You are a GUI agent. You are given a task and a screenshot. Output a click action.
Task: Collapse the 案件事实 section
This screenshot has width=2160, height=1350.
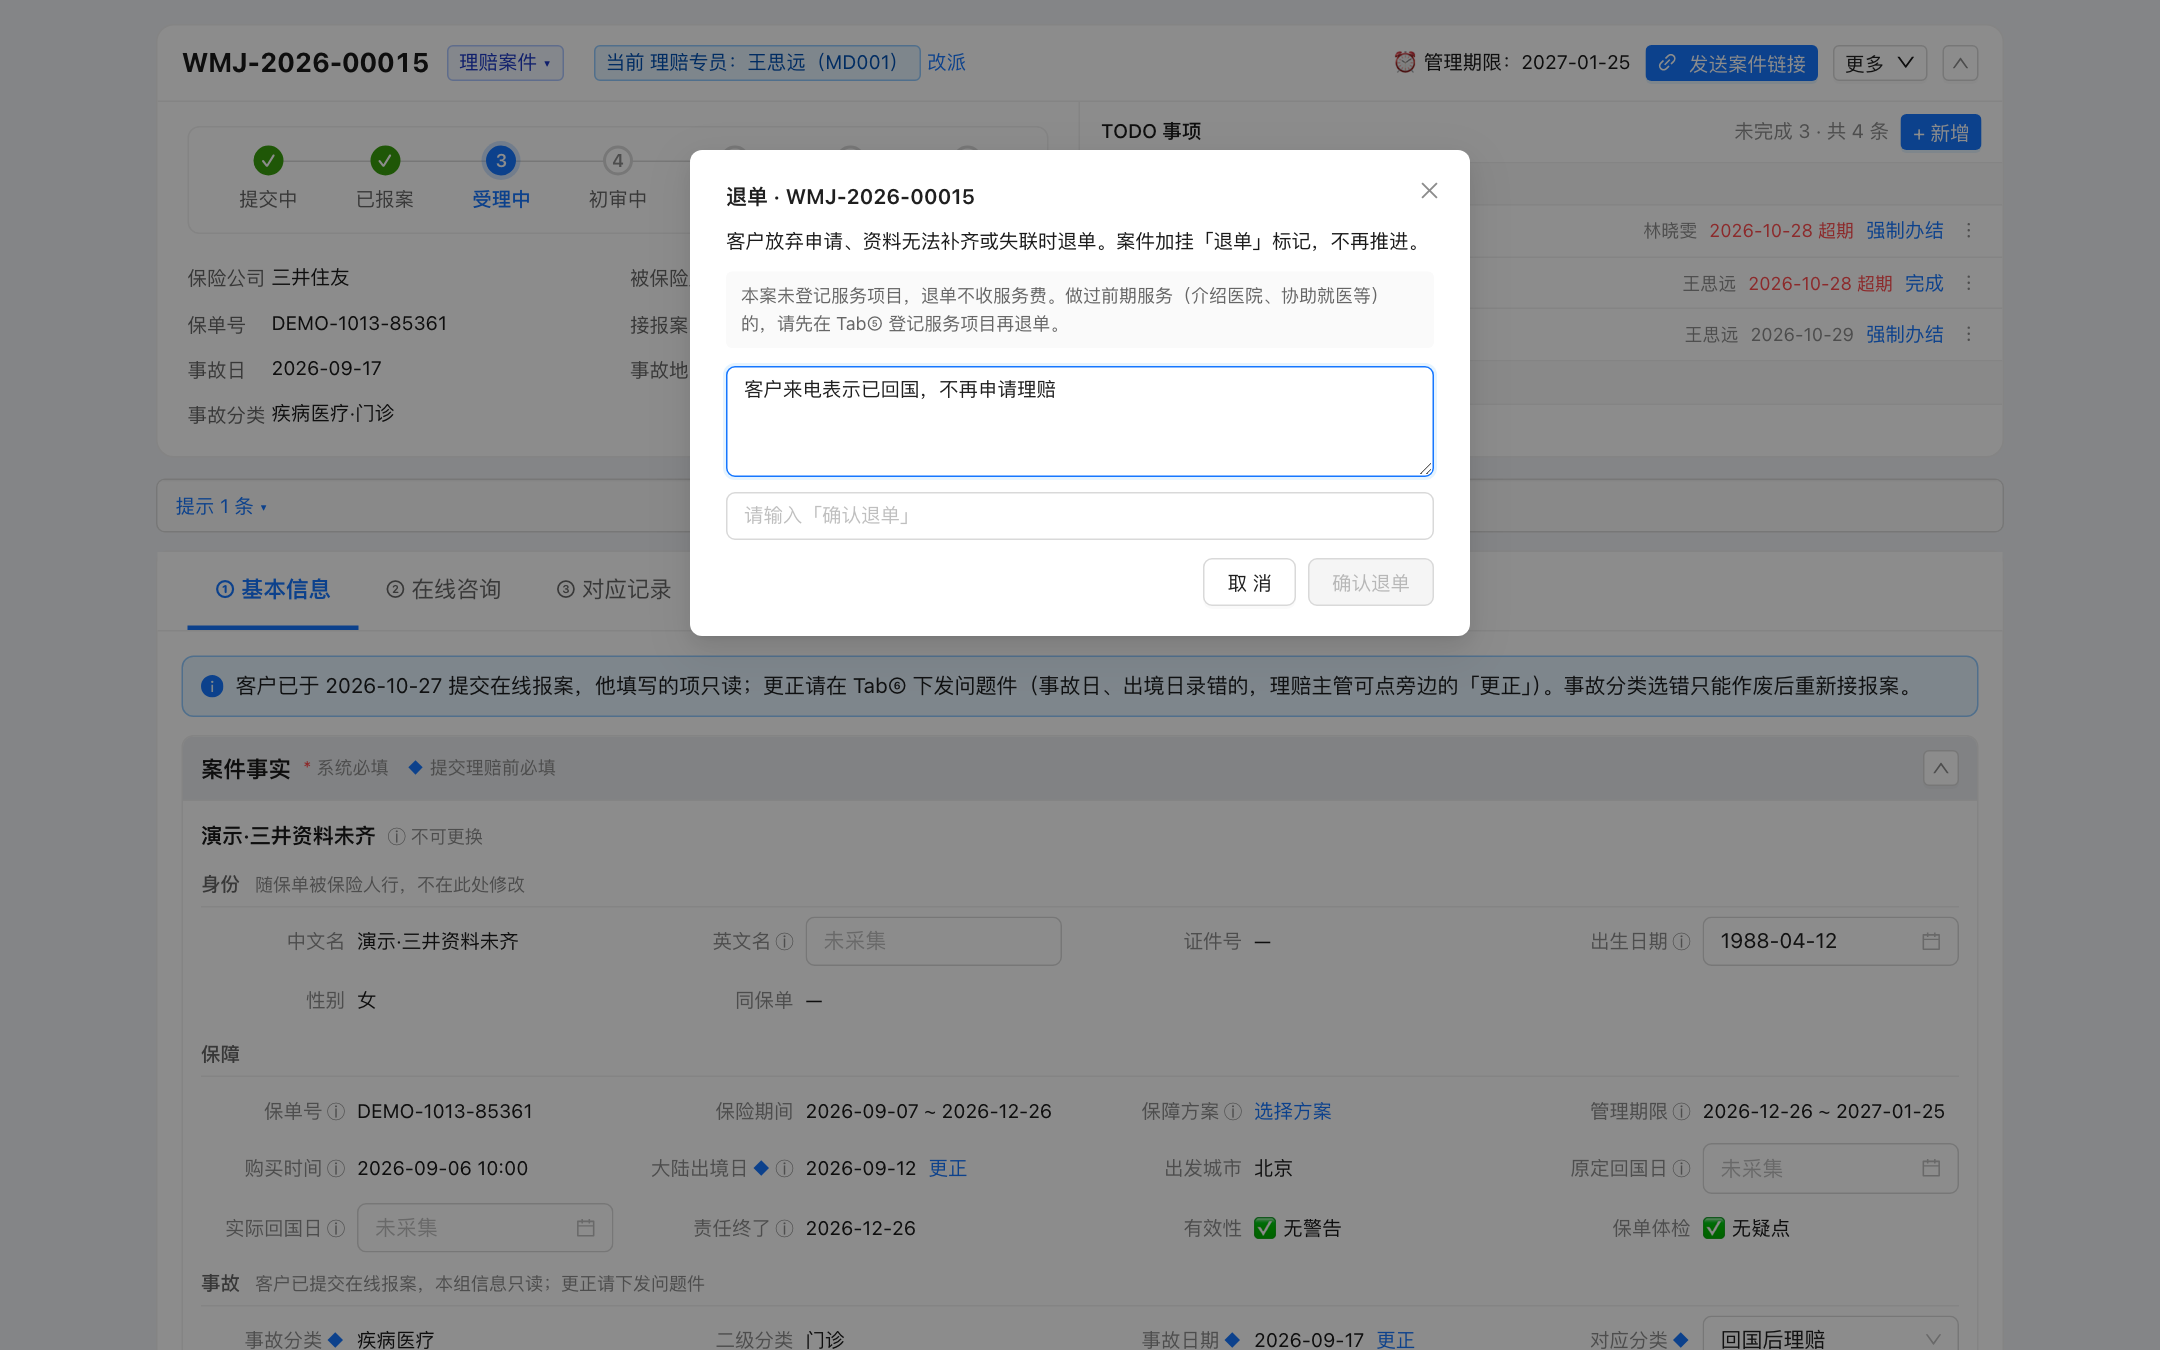1941,768
